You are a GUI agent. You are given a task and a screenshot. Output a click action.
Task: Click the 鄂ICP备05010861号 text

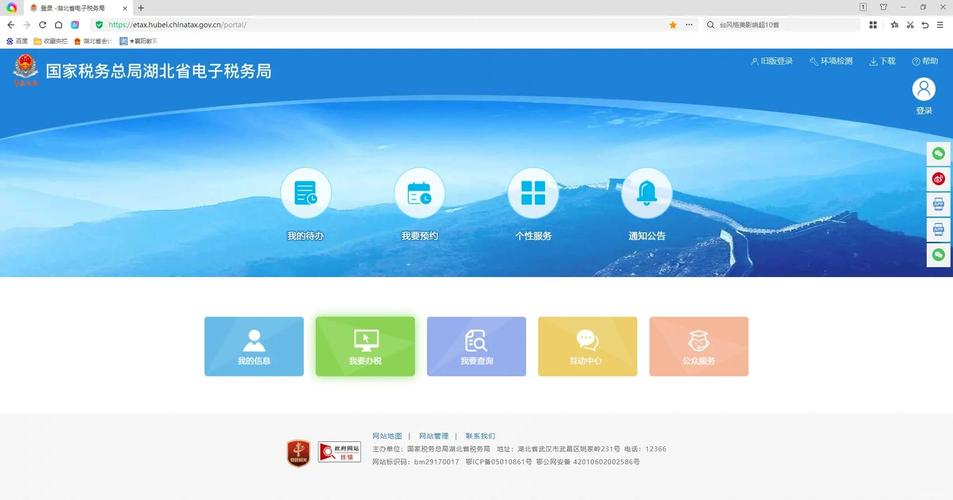[x=498, y=462]
